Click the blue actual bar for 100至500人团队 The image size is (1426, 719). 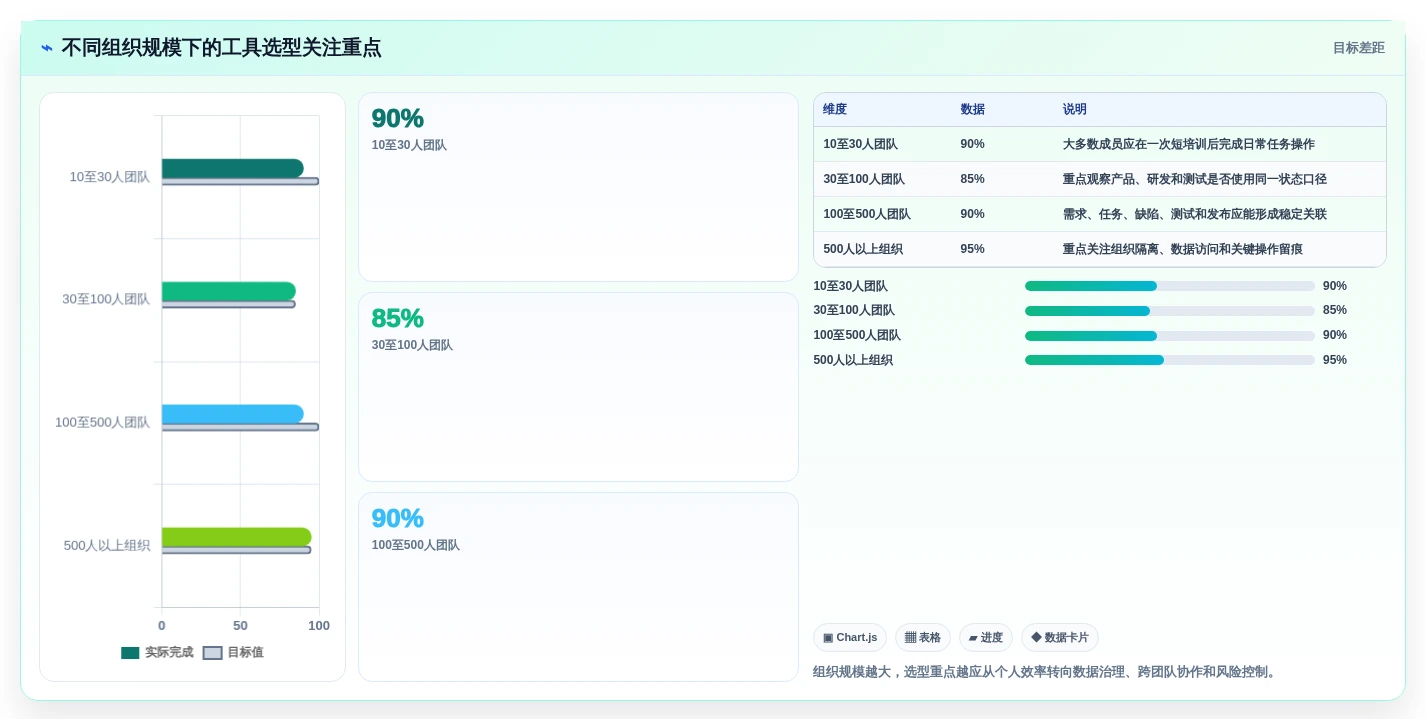coord(232,414)
